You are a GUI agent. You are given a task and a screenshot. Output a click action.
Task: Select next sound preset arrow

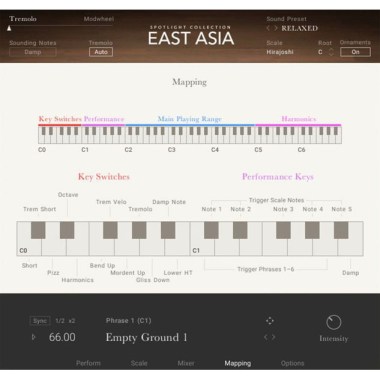pyautogui.click(x=275, y=28)
